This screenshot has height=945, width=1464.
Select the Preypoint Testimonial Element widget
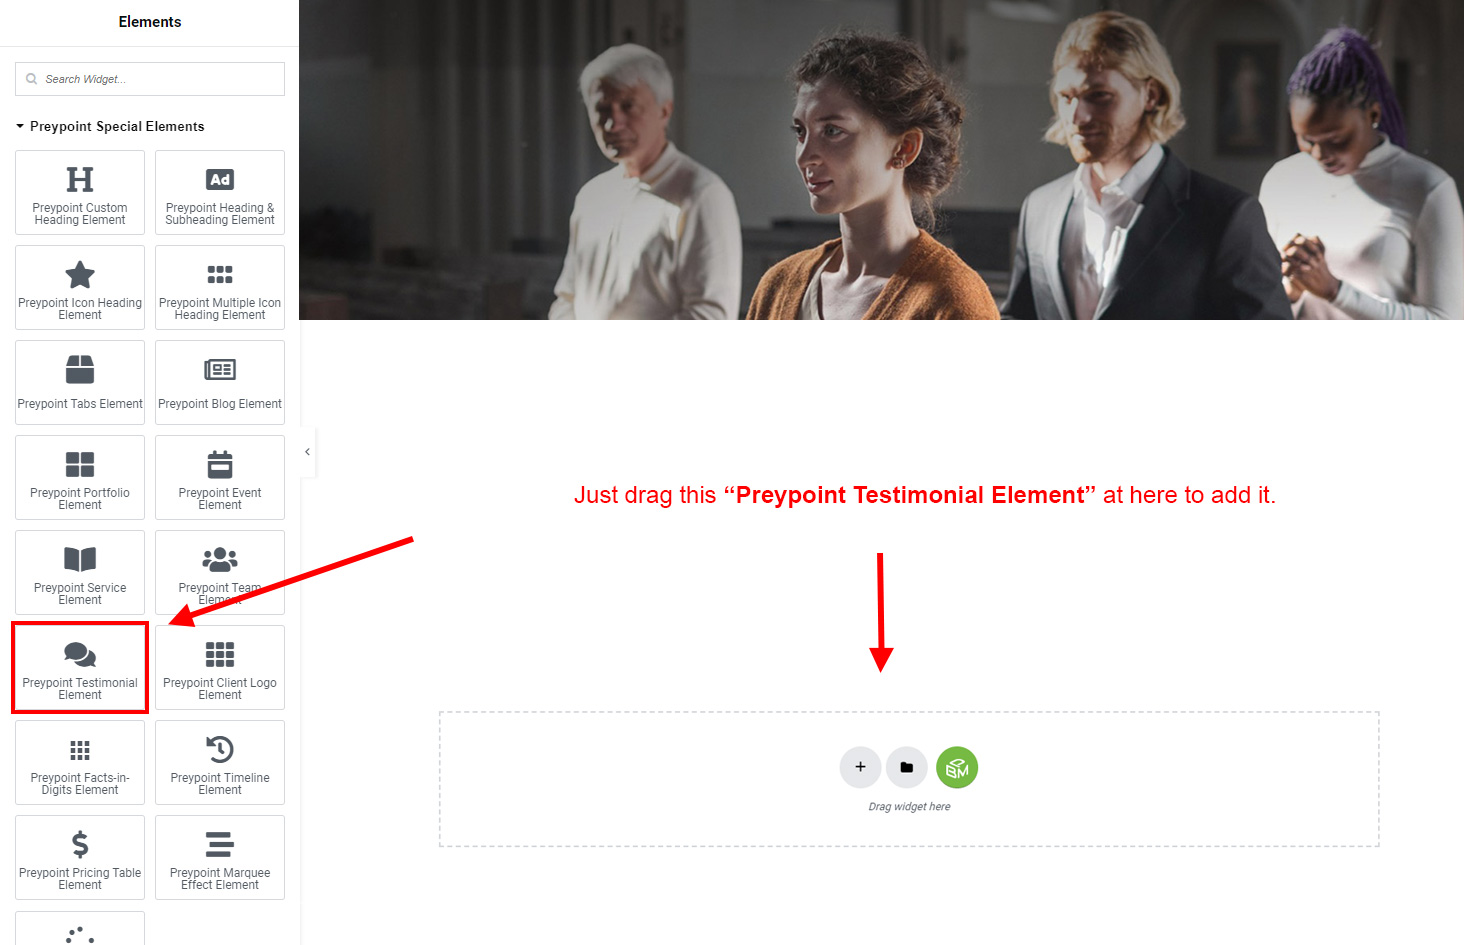click(x=80, y=667)
